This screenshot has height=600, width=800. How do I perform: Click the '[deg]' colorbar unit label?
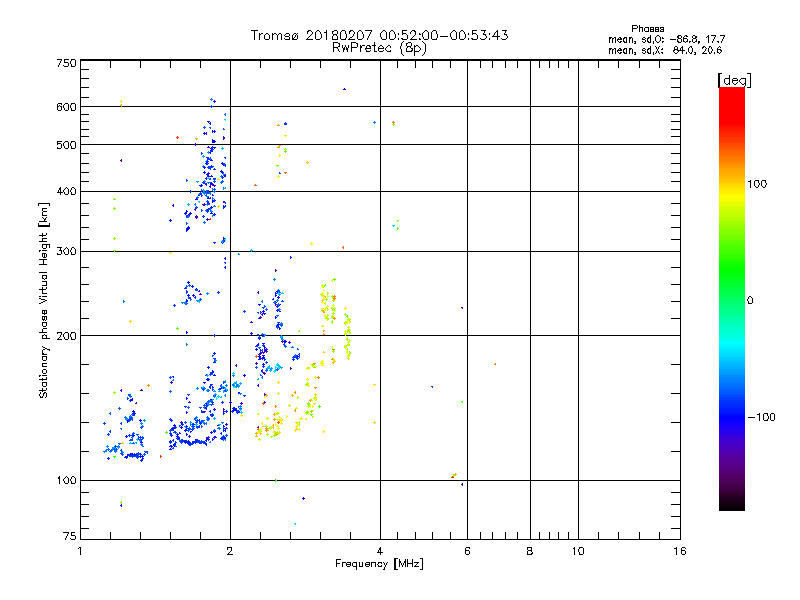734,80
